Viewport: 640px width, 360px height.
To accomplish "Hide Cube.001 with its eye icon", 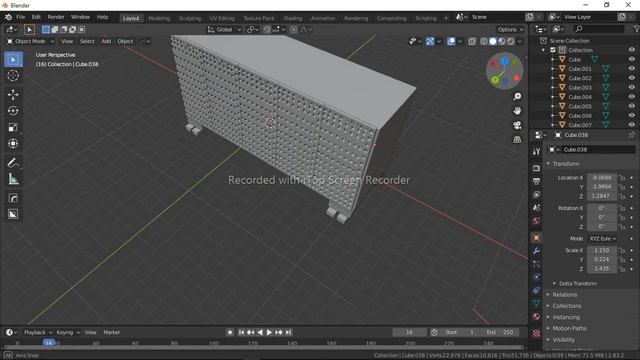I will 631,69.
